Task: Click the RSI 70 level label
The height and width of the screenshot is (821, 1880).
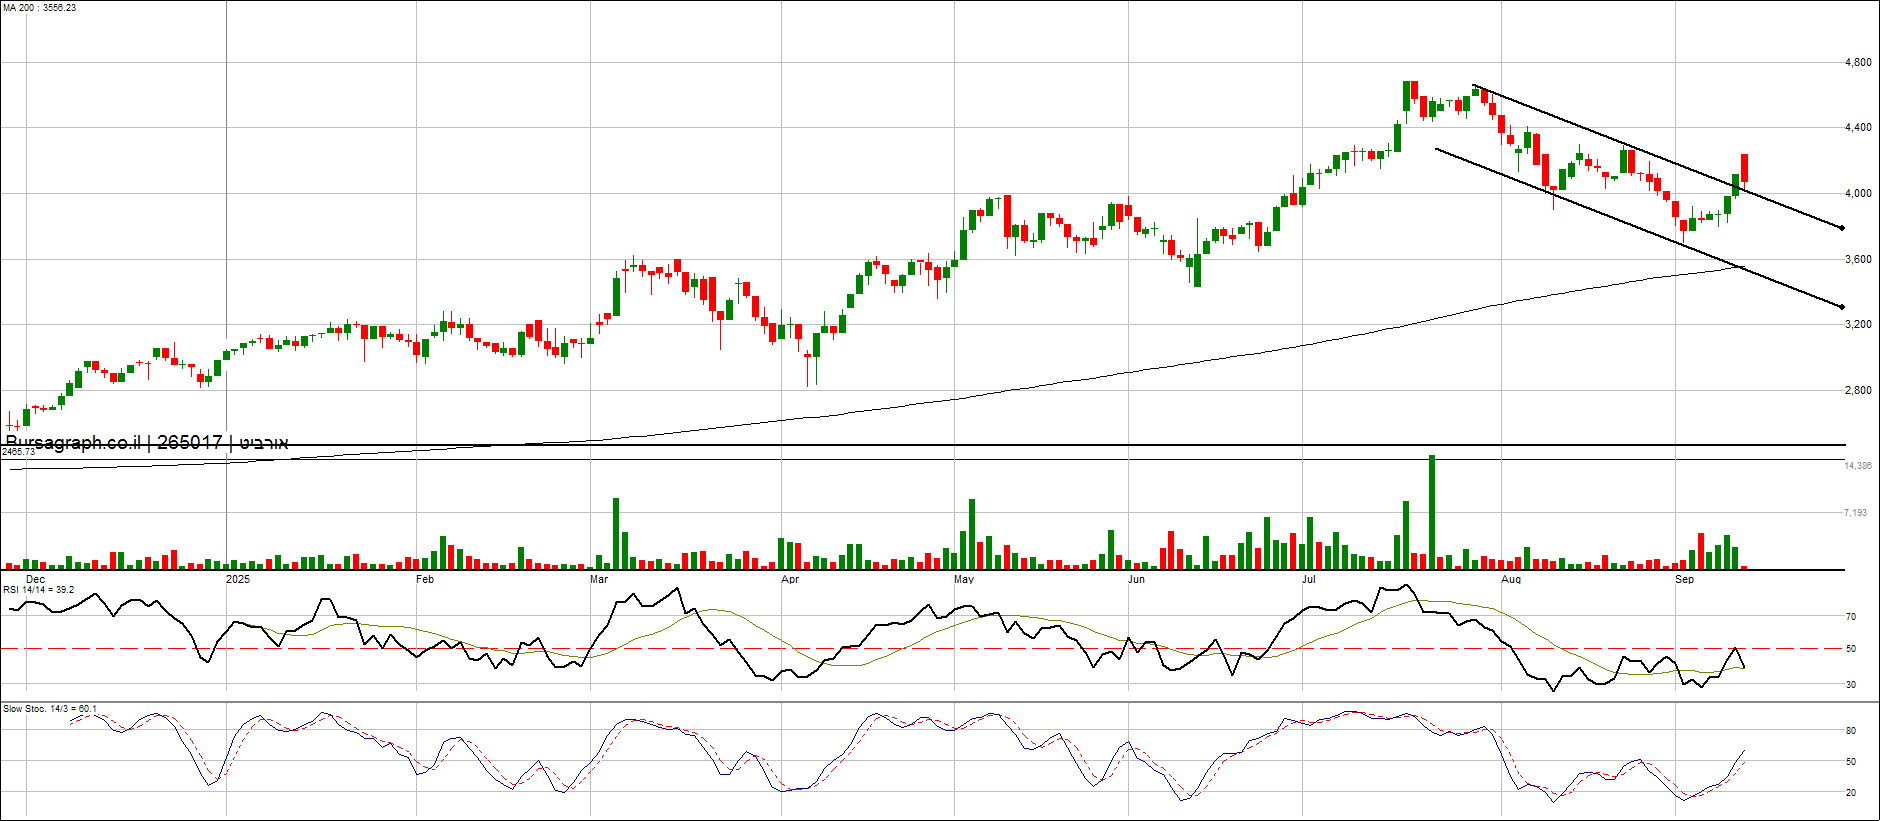Action: tap(1851, 617)
